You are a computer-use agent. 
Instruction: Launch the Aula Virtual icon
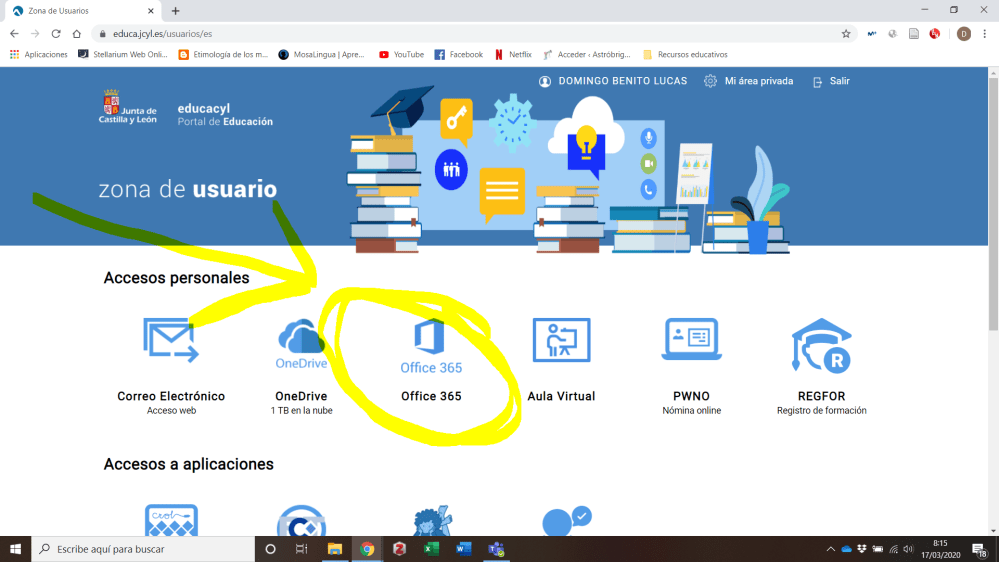pos(561,341)
